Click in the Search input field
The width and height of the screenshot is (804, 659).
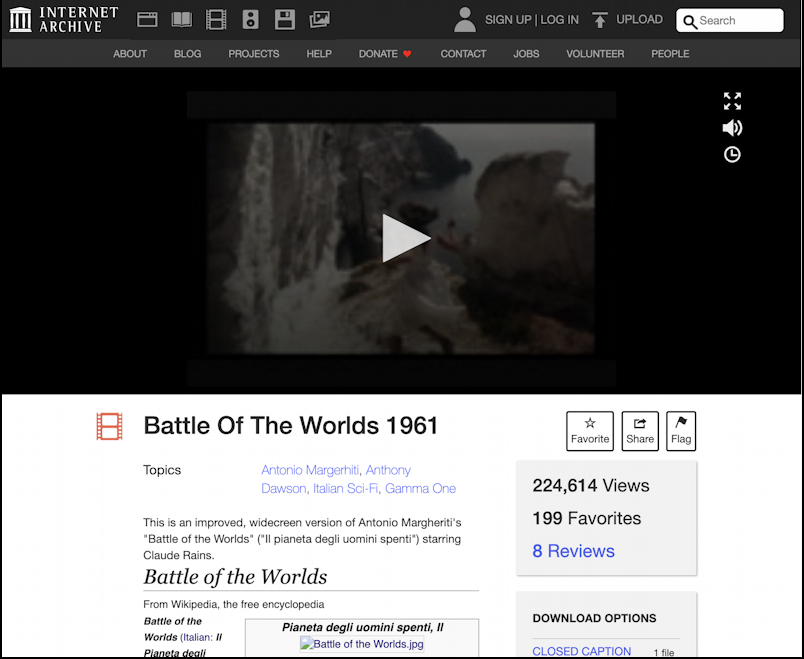[730, 21]
